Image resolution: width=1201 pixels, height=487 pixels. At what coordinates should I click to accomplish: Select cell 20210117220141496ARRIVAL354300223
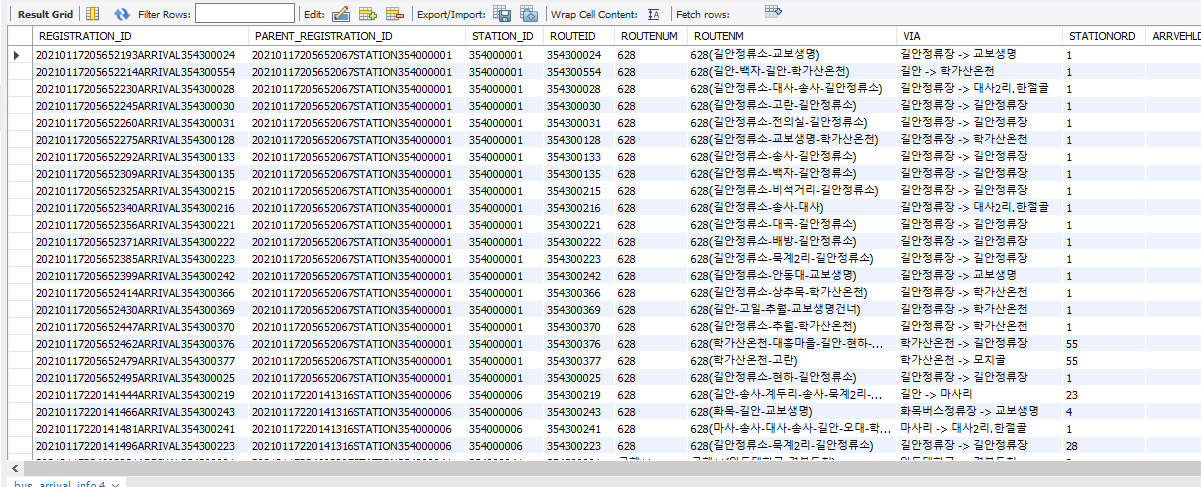pos(138,446)
